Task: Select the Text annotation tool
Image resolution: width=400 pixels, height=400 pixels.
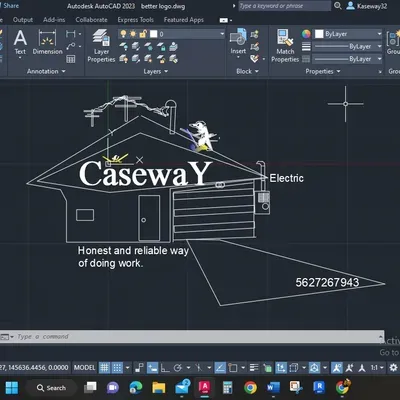Action: coord(20,42)
